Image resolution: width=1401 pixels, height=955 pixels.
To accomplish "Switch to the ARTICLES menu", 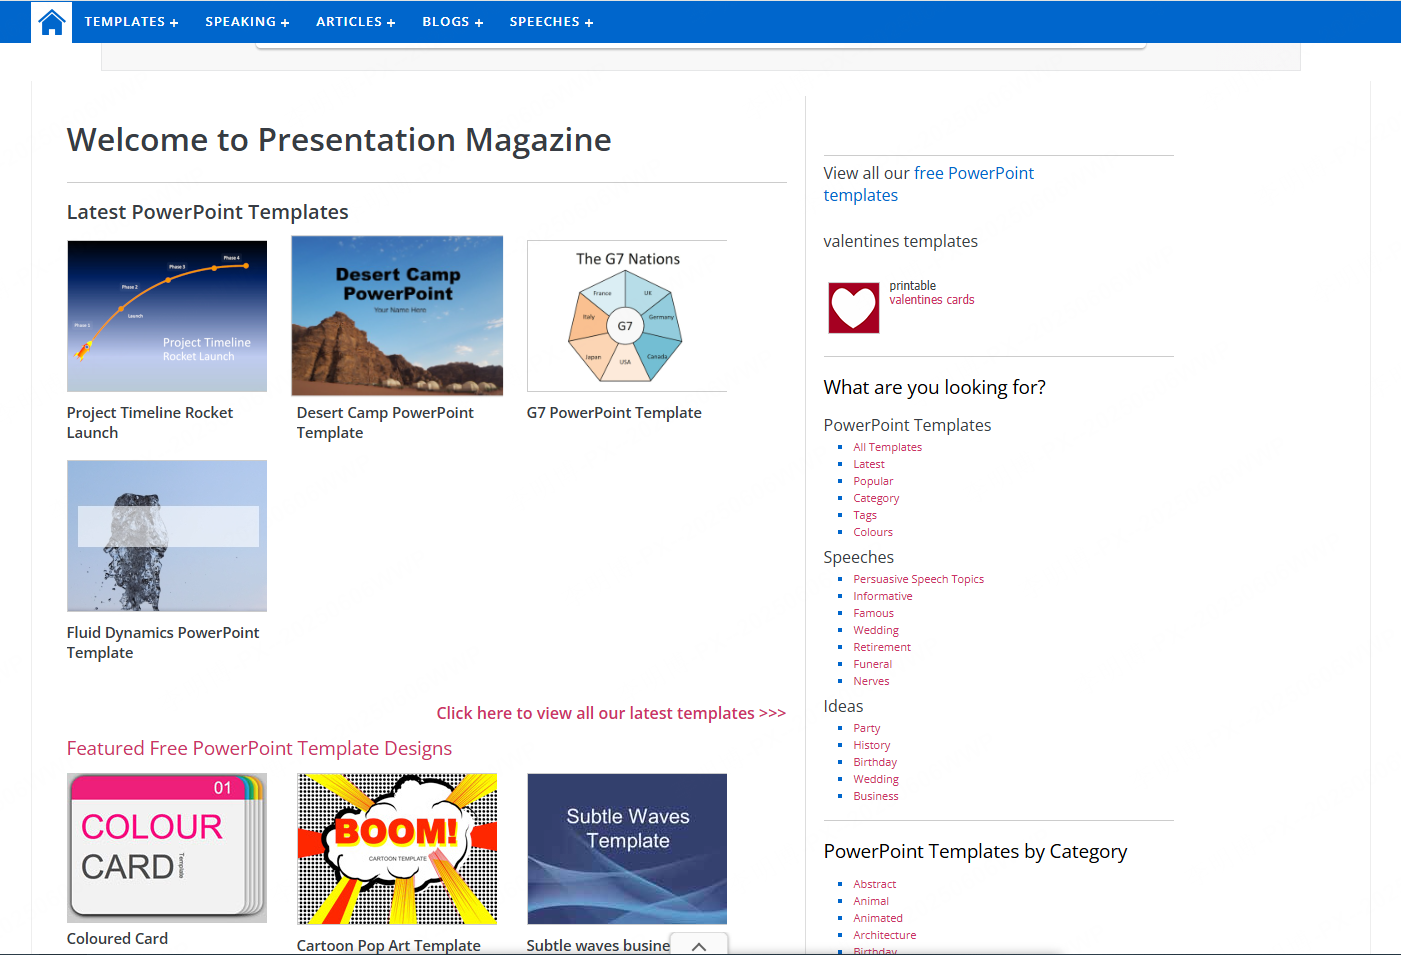I will point(355,21).
